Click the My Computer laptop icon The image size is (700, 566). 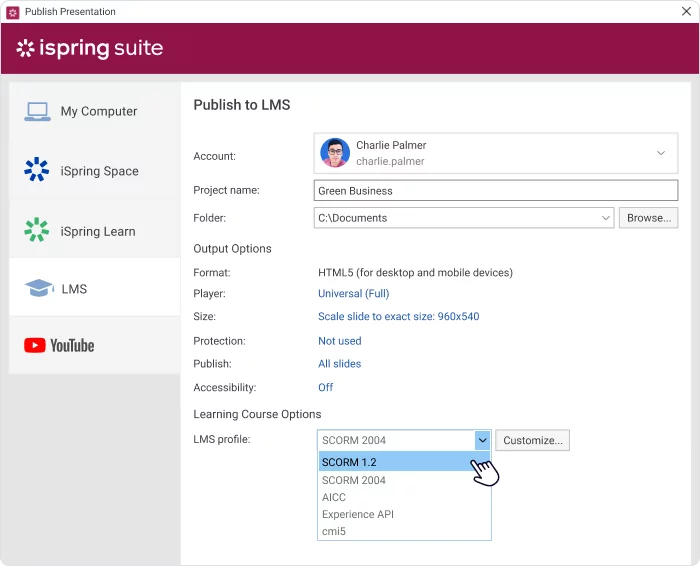[x=37, y=112]
